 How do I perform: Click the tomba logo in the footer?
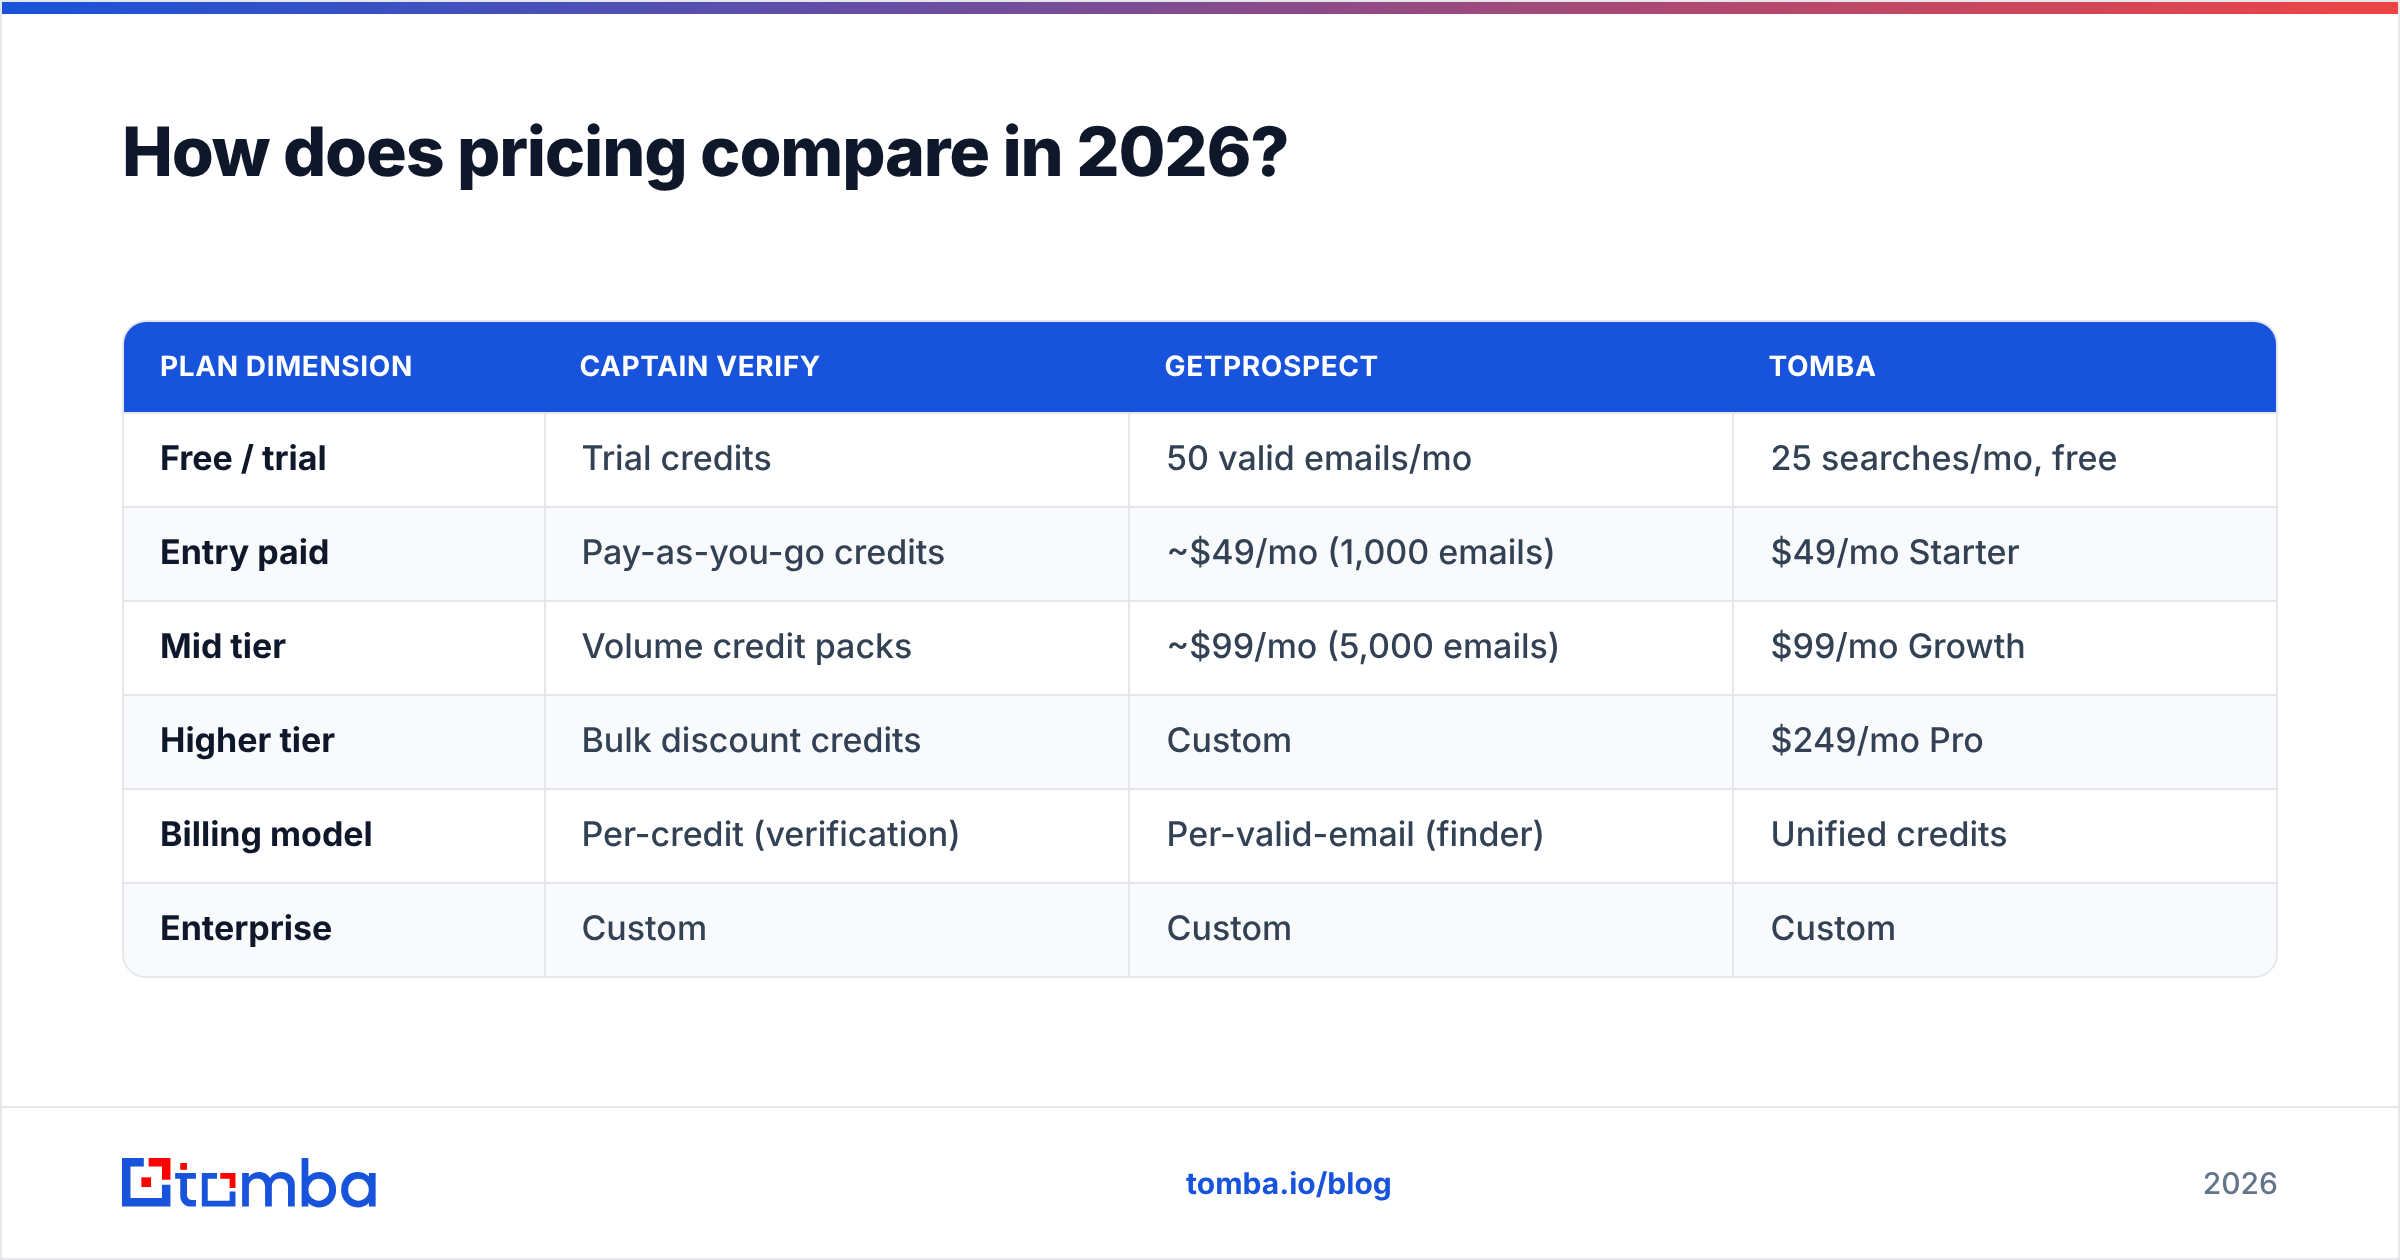249,1183
